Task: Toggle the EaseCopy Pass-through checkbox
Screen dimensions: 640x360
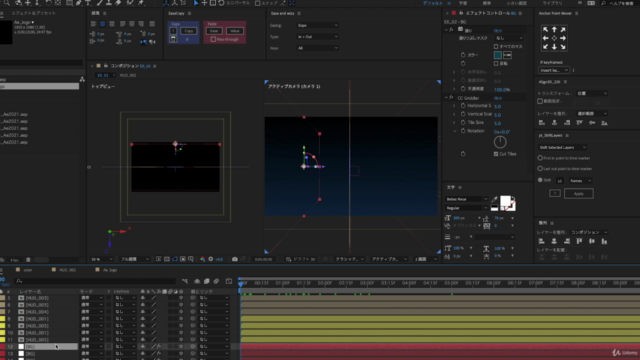Action: (x=213, y=40)
